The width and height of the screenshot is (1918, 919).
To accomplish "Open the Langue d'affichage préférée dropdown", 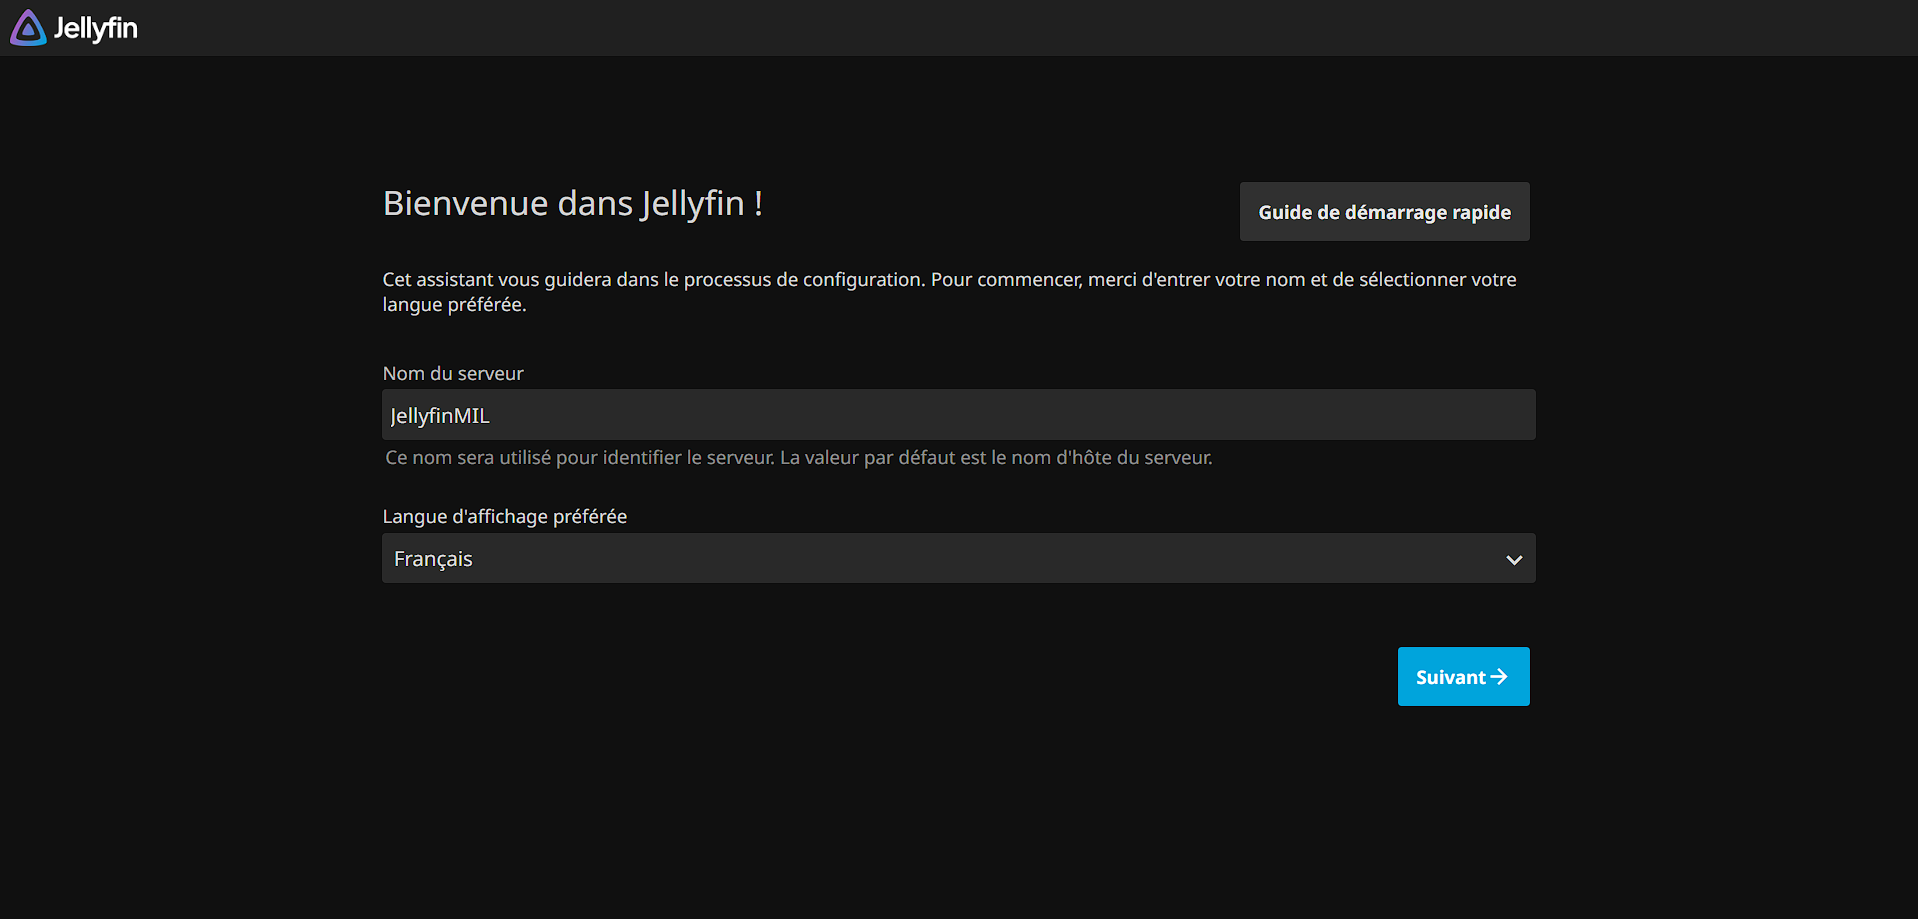I will point(958,558).
